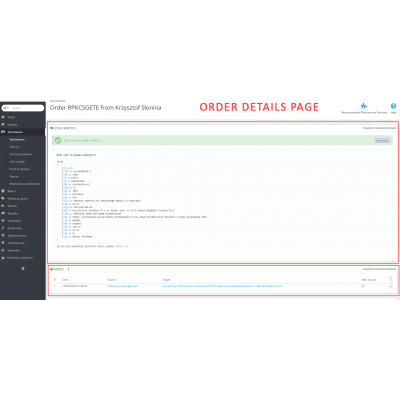This screenshot has height=400, width=400.
Task: Click the Administracja gear icon in sidebar
Action: (3, 243)
